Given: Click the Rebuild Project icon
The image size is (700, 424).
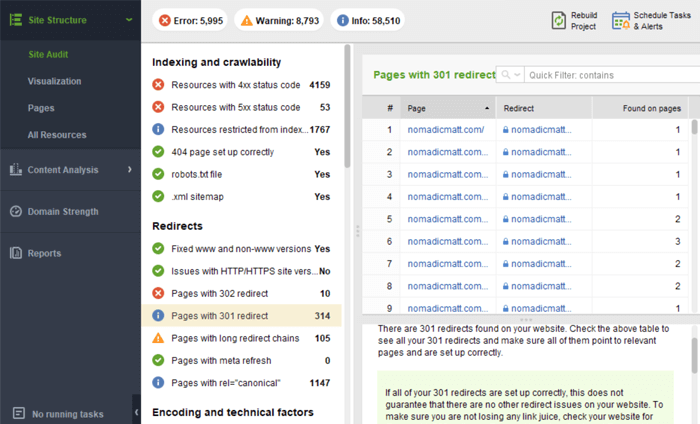Looking at the screenshot, I should (558, 21).
